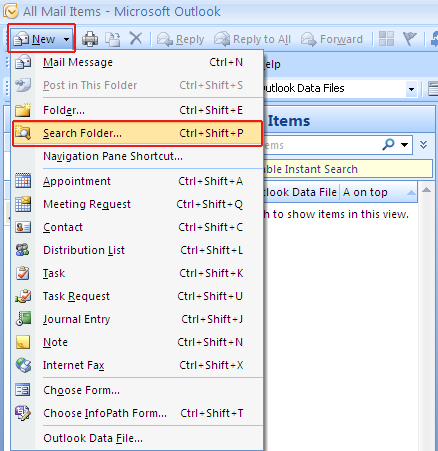Click the Instant Search magnifier icon

(x=388, y=145)
